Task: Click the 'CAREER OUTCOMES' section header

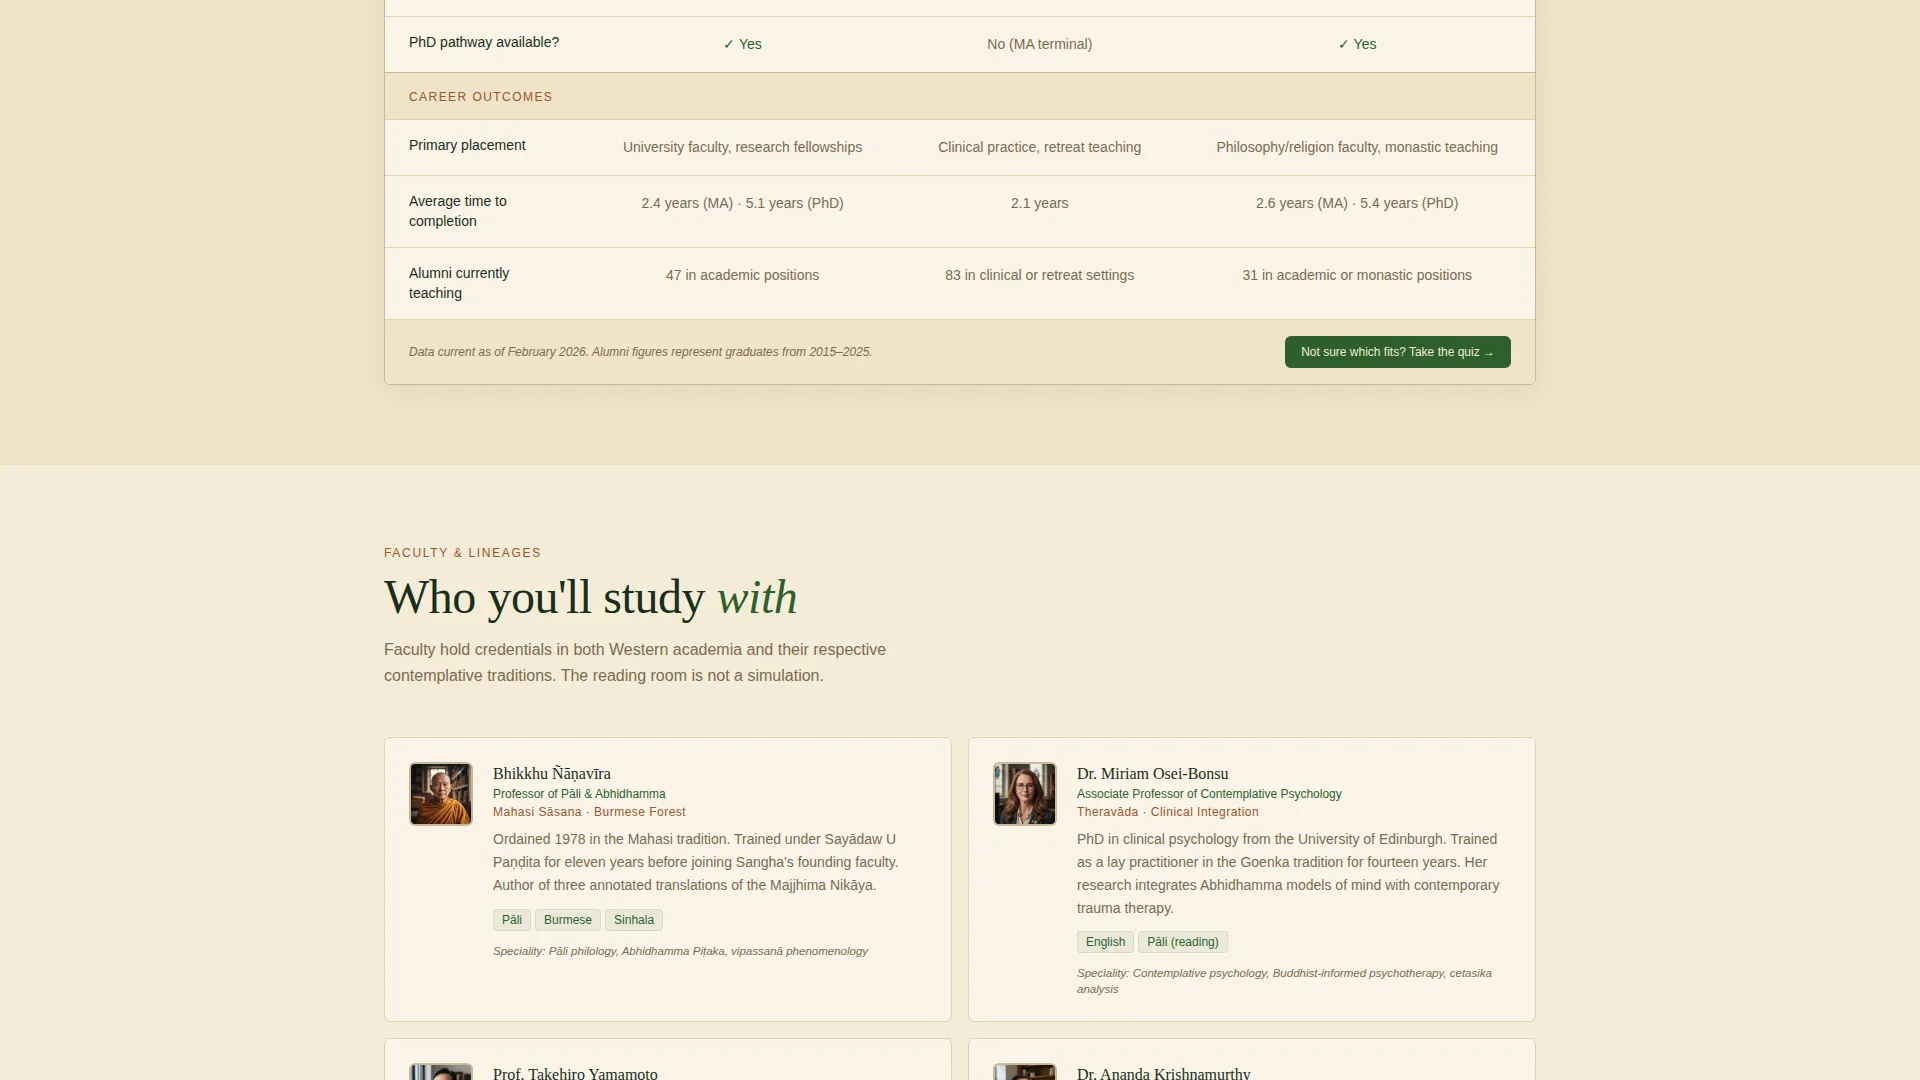Action: (x=481, y=97)
